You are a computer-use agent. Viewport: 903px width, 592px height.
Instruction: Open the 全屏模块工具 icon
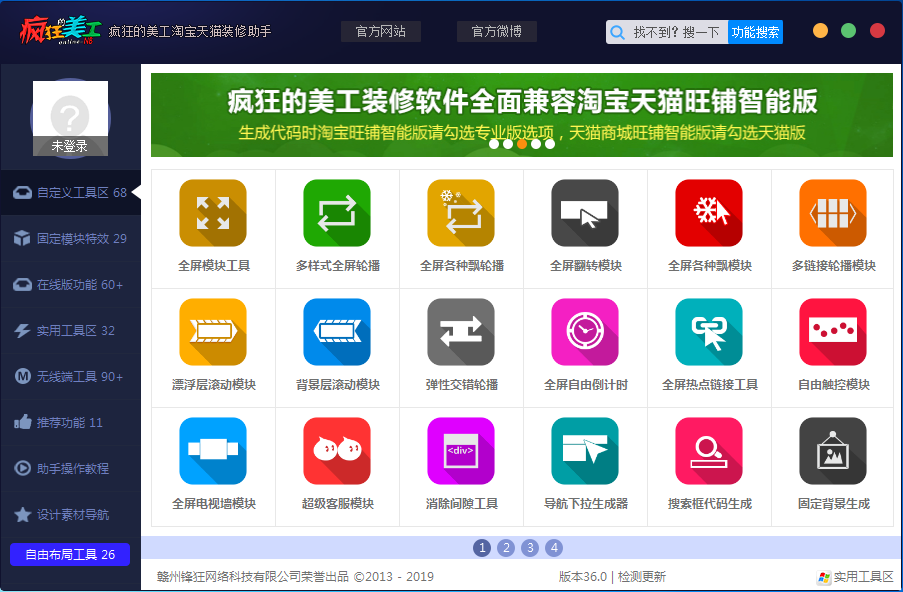pos(213,213)
